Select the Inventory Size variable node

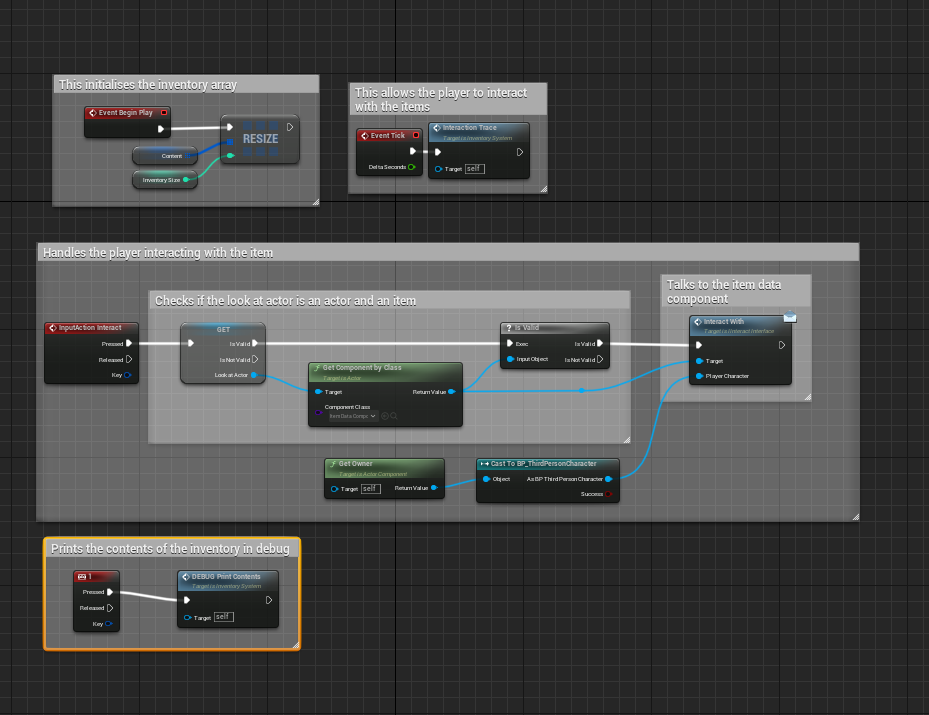pos(160,180)
